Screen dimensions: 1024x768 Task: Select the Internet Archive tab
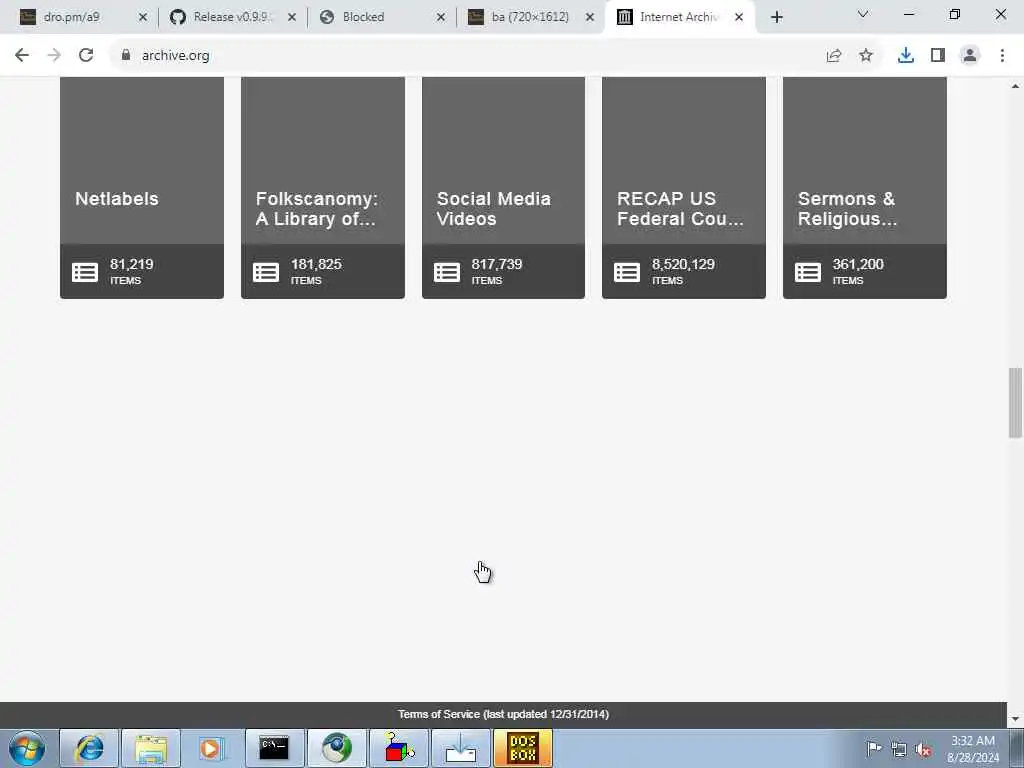679,17
